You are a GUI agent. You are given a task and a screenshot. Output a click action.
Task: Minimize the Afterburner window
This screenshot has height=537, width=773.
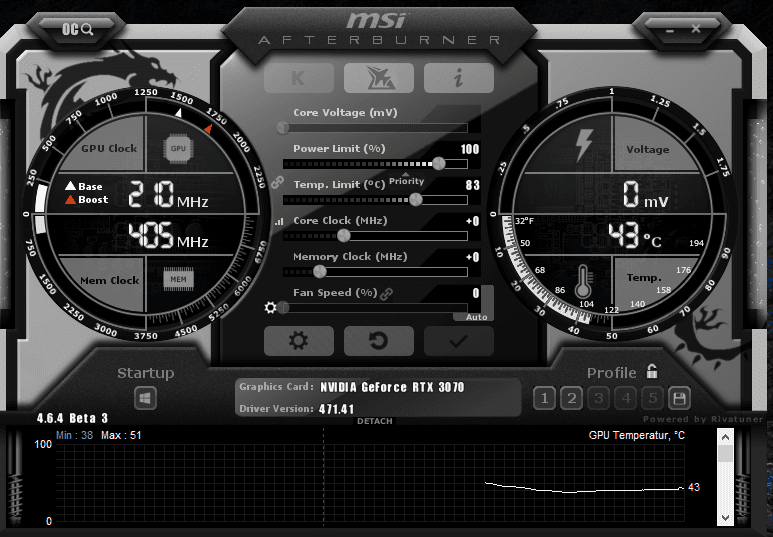[669, 31]
